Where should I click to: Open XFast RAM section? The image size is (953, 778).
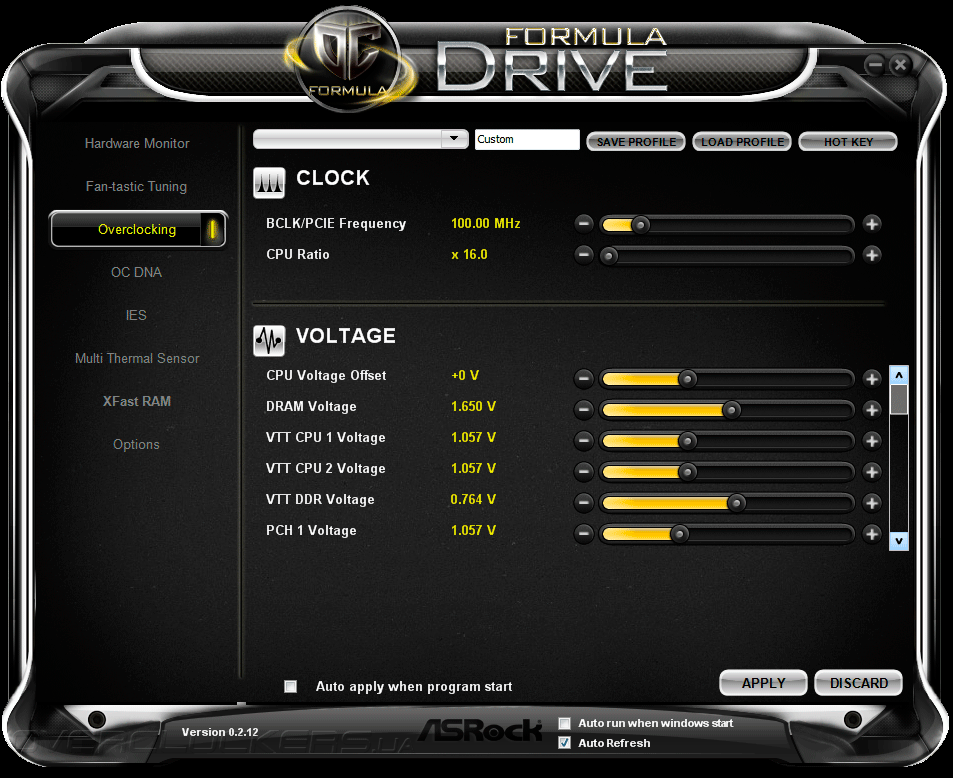pyautogui.click(x=137, y=401)
